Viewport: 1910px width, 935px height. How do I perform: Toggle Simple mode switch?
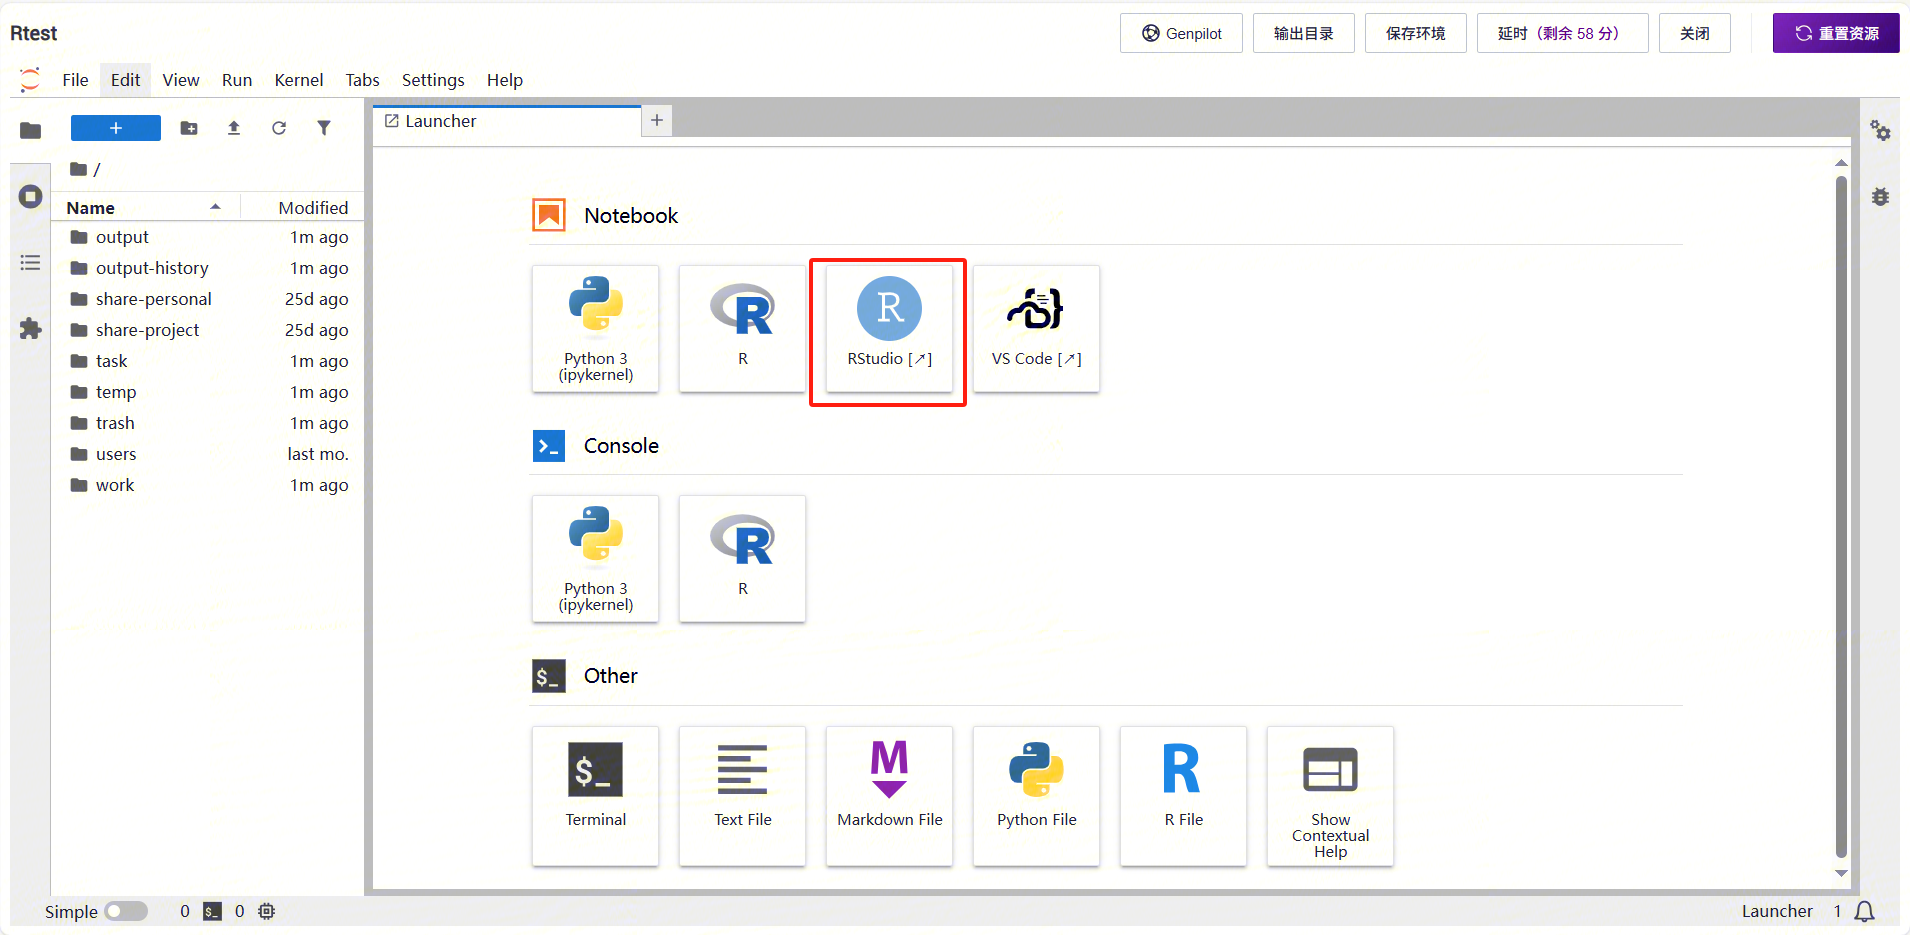[x=126, y=911]
